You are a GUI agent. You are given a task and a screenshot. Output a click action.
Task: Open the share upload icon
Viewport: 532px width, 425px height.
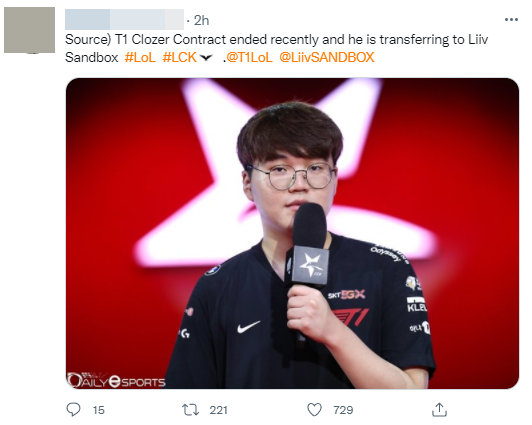point(439,409)
